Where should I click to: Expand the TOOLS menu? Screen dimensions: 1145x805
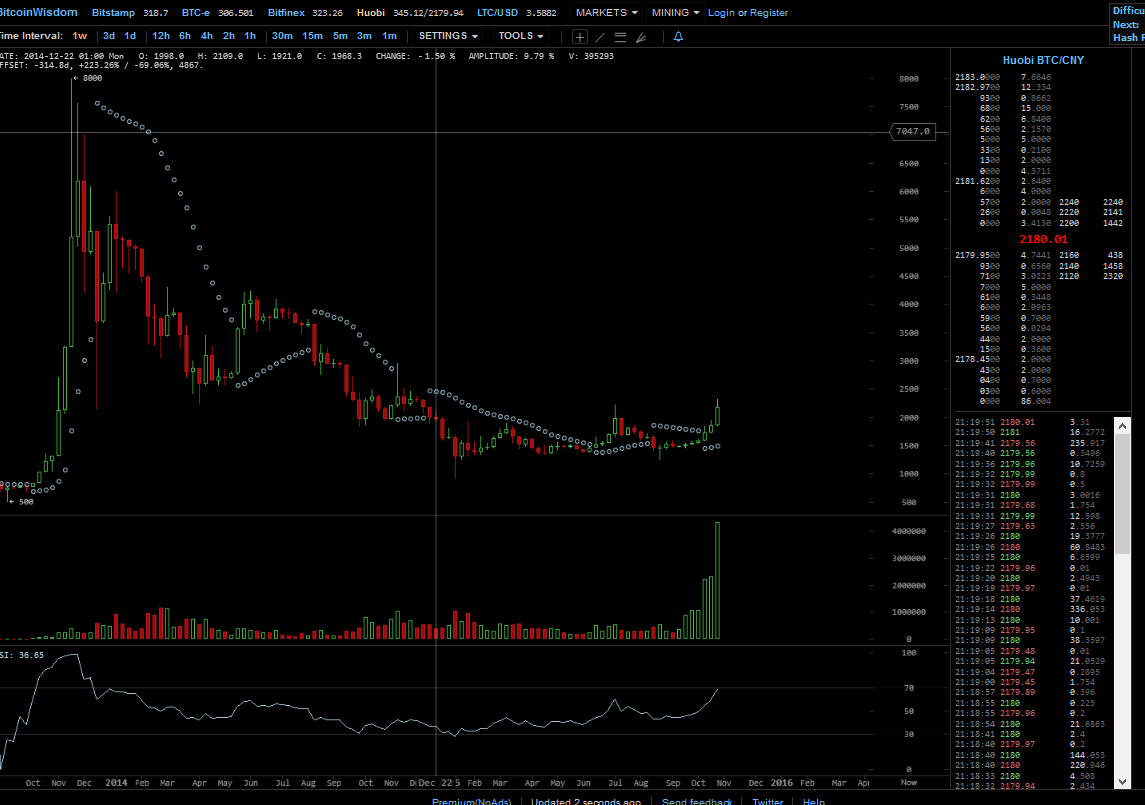[x=519, y=35]
